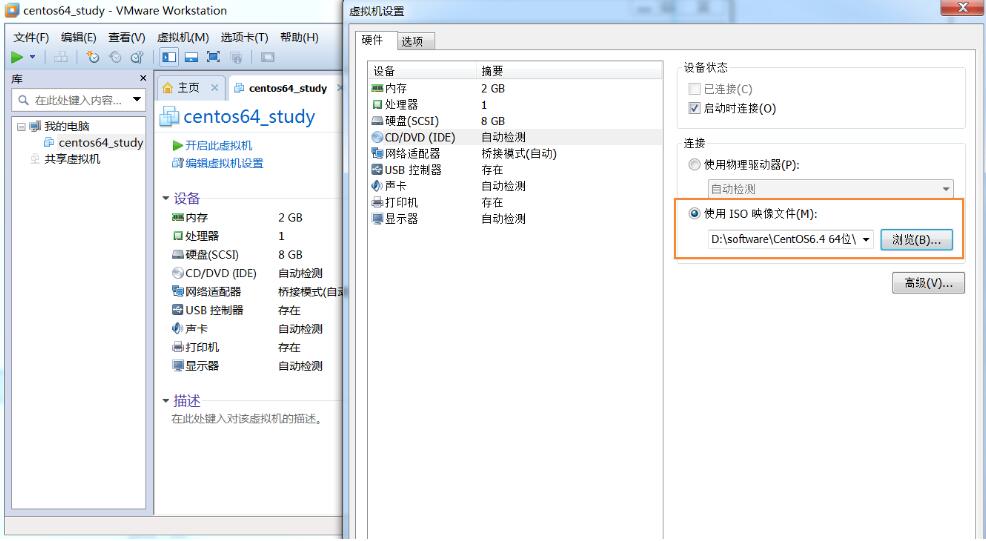Click 显示器 in the VM summary list
This screenshot has height=541, width=986.
click(202, 365)
